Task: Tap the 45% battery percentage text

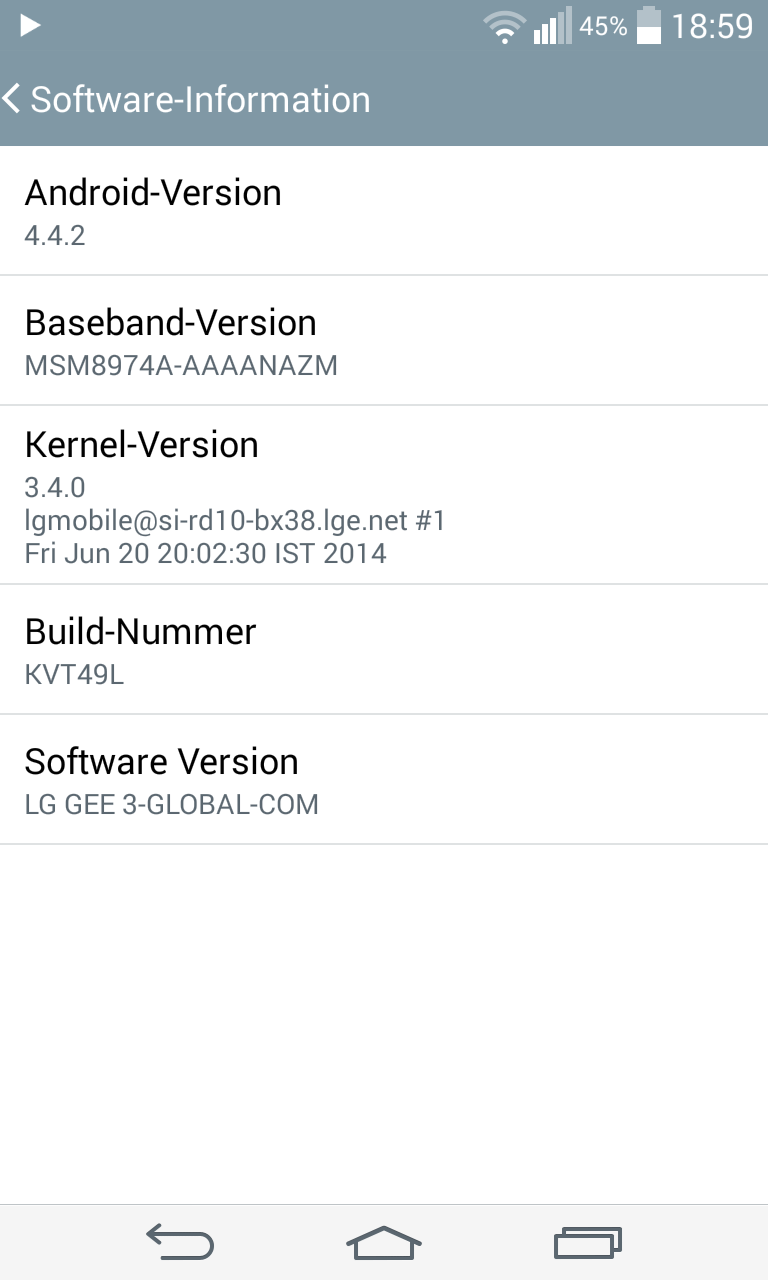Action: coord(603,27)
